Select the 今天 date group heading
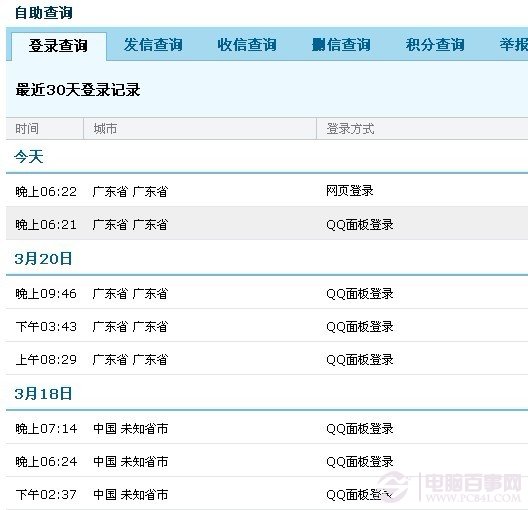Image resolution: width=528 pixels, height=510 pixels. [x=29, y=157]
